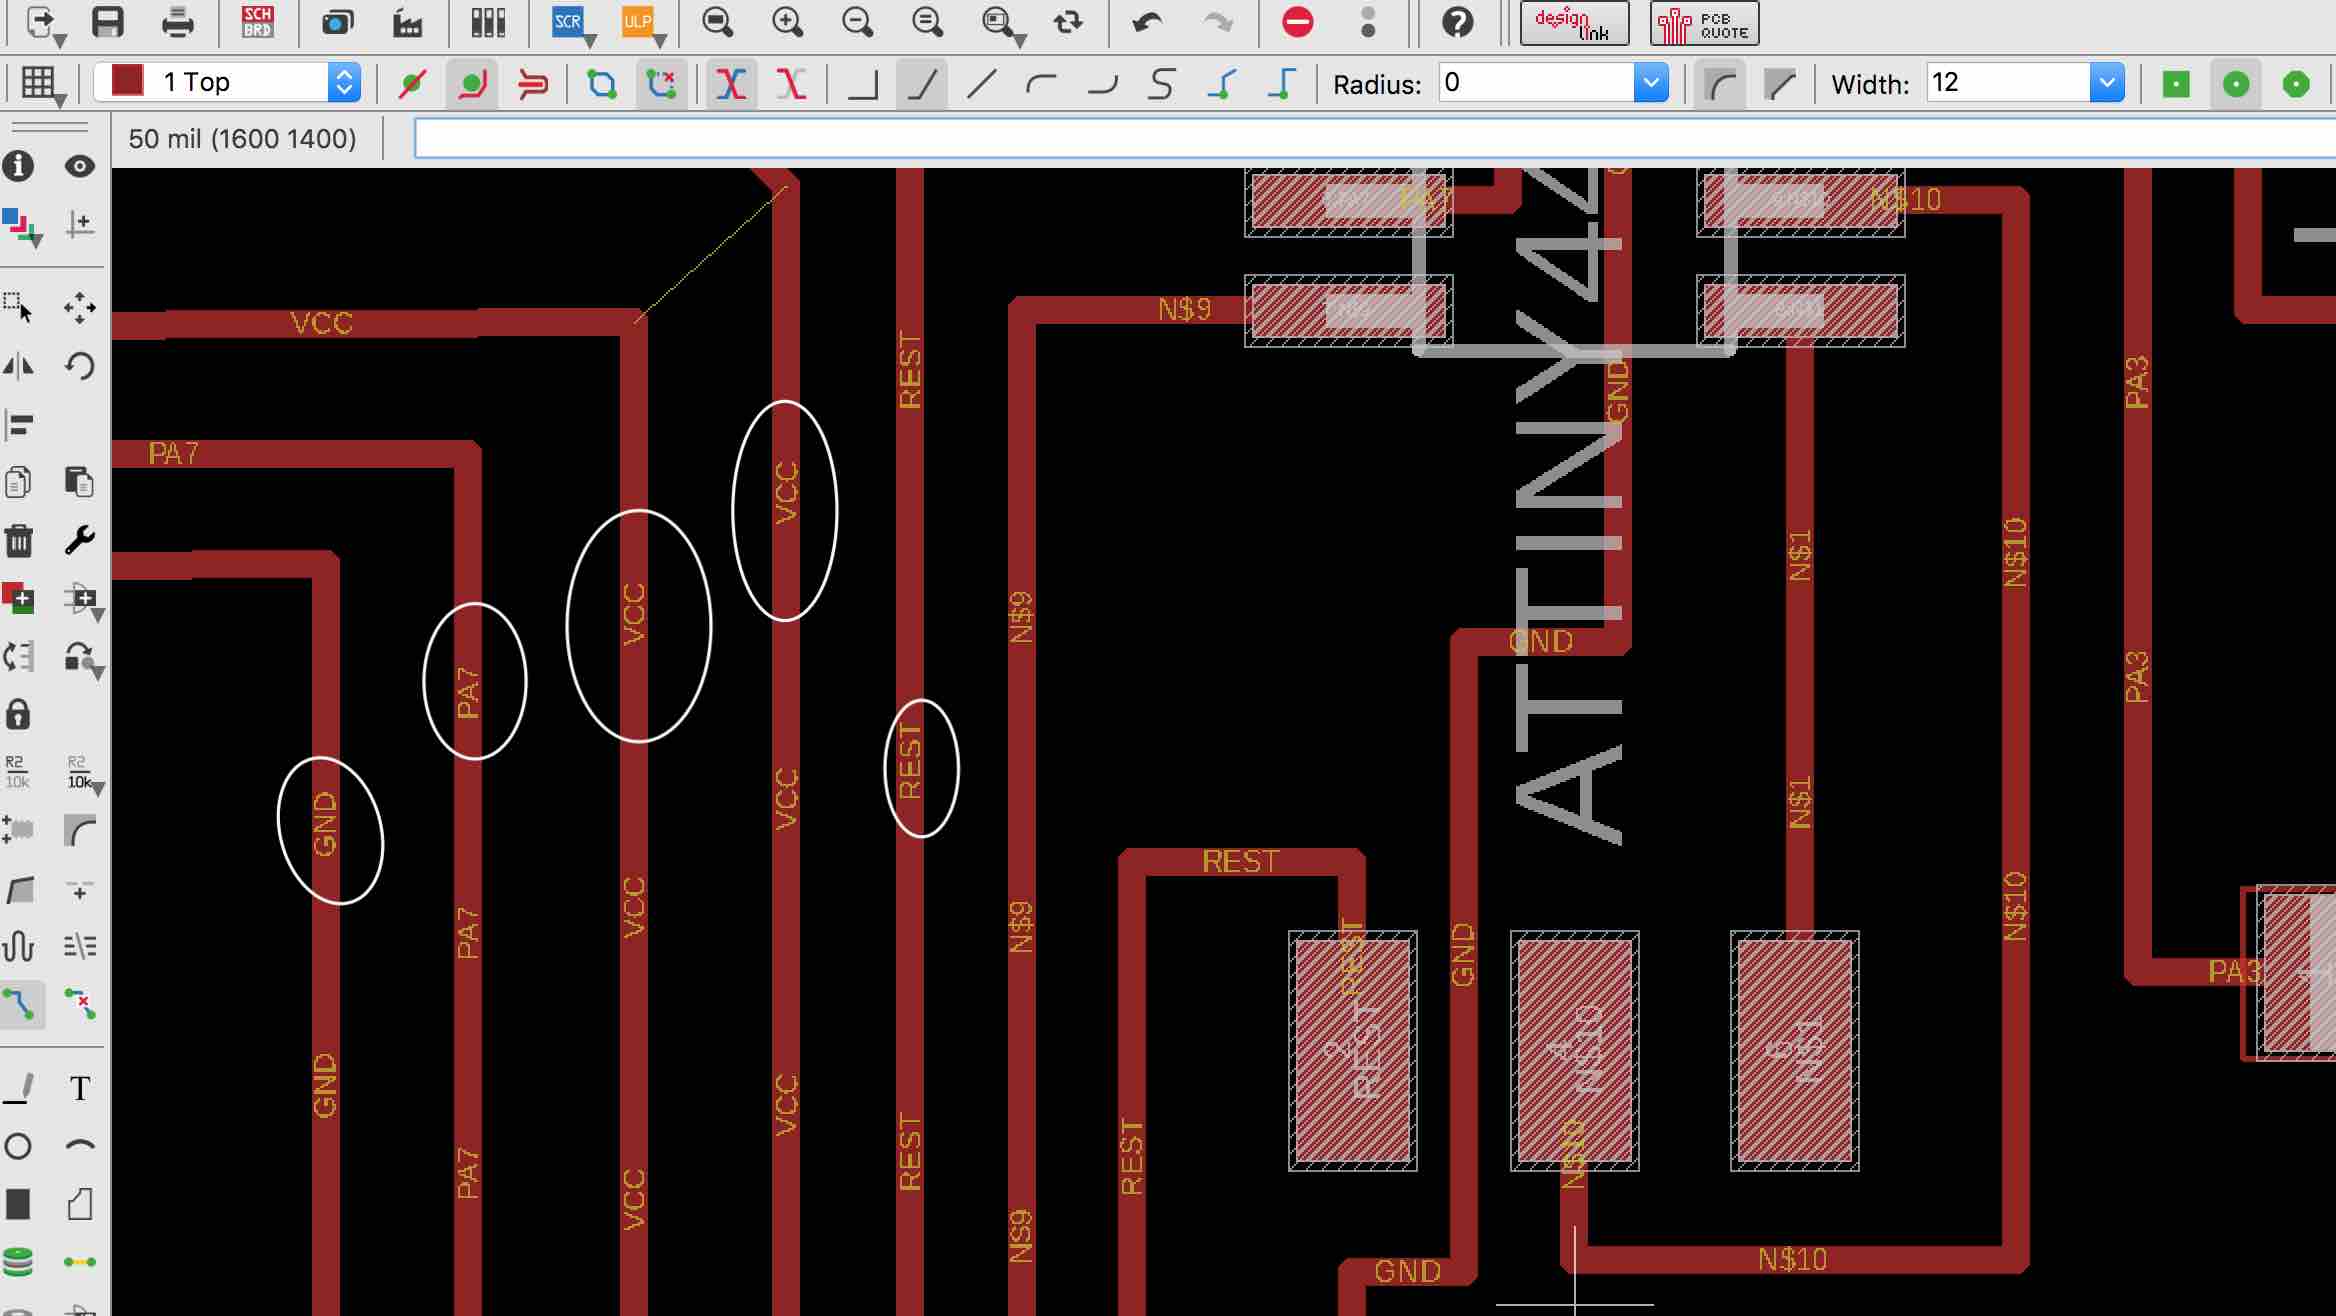This screenshot has width=2336, height=1316.
Task: Select the Route tool in left toolbar
Action: pyautogui.click(x=20, y=1003)
